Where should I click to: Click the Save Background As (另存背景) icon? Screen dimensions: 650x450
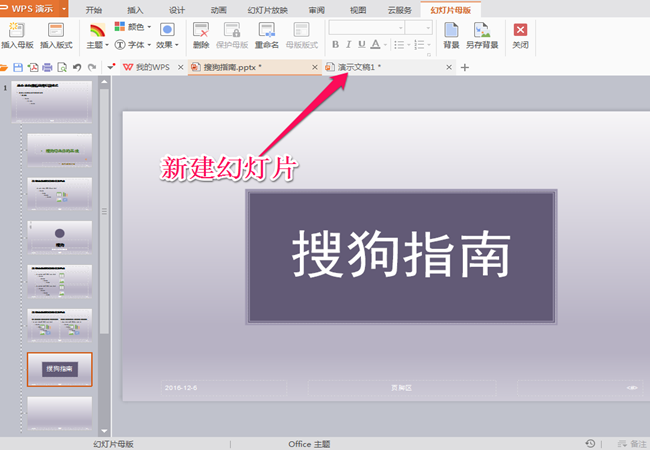482,30
